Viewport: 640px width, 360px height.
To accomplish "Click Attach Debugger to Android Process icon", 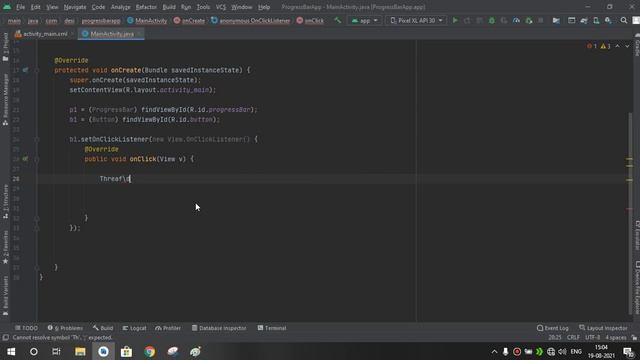I will (529, 20).
